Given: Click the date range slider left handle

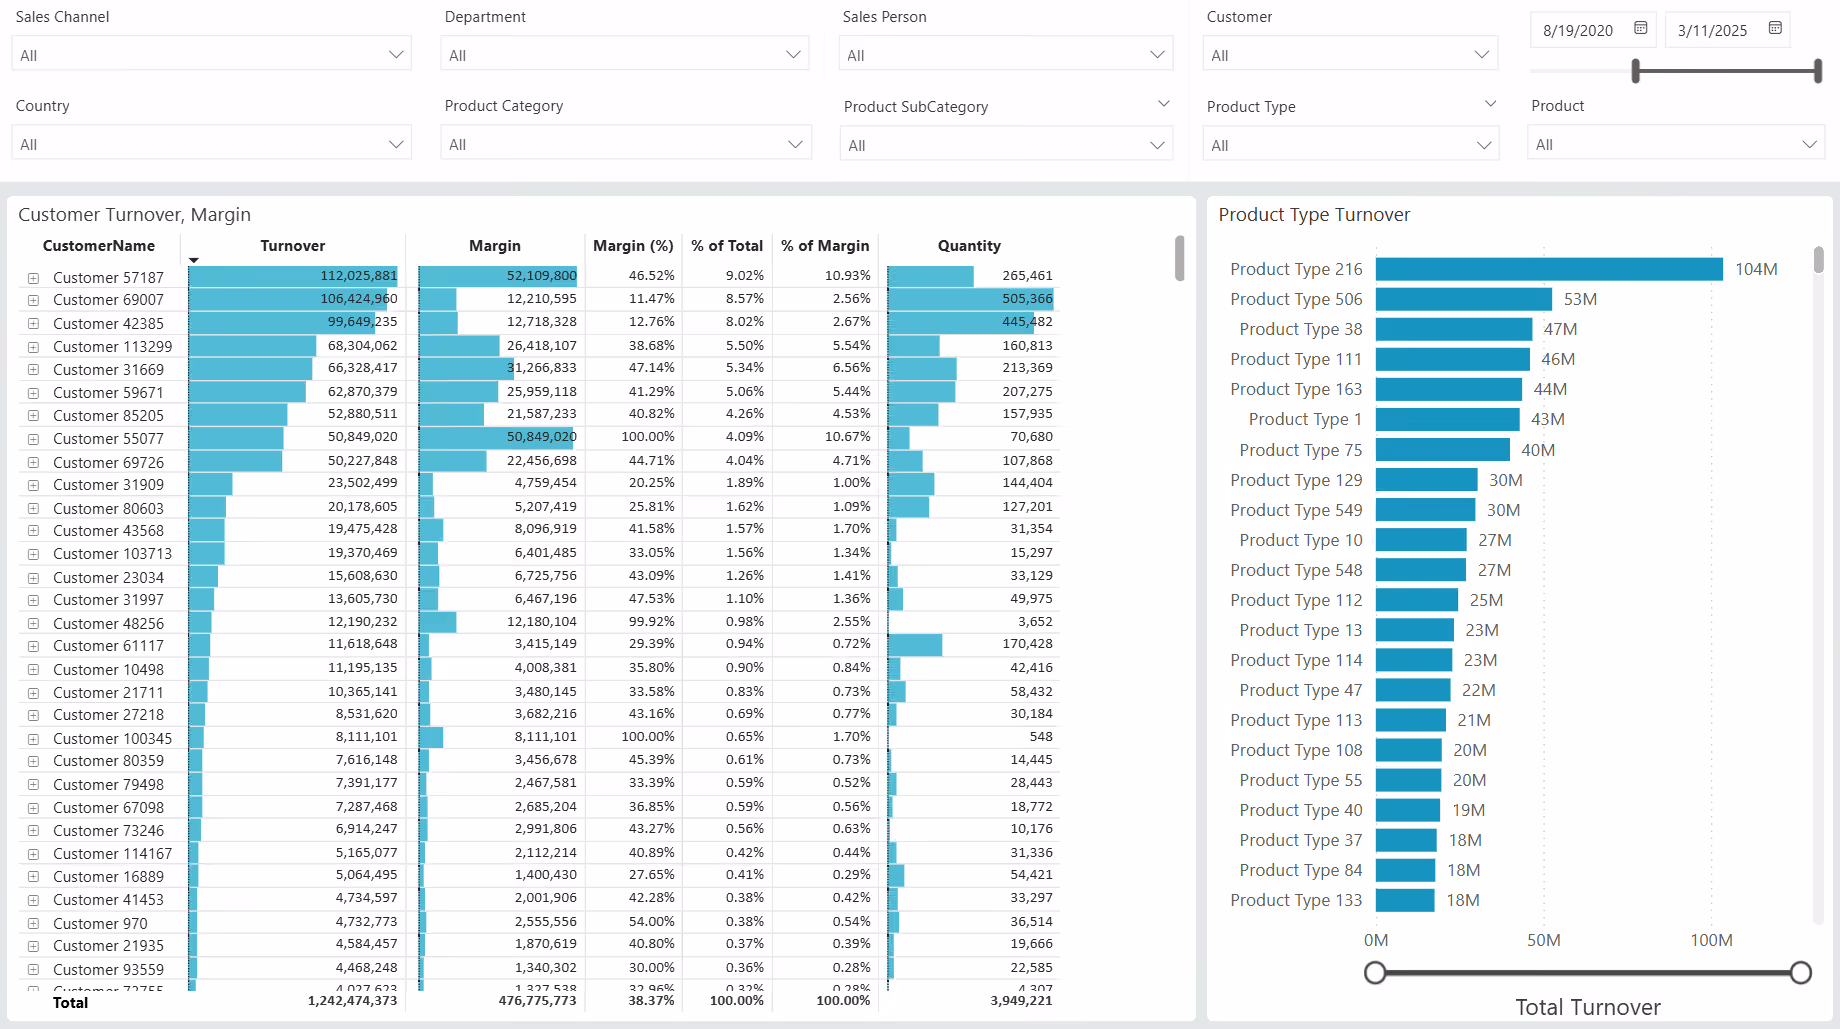Looking at the screenshot, I should (x=1636, y=71).
